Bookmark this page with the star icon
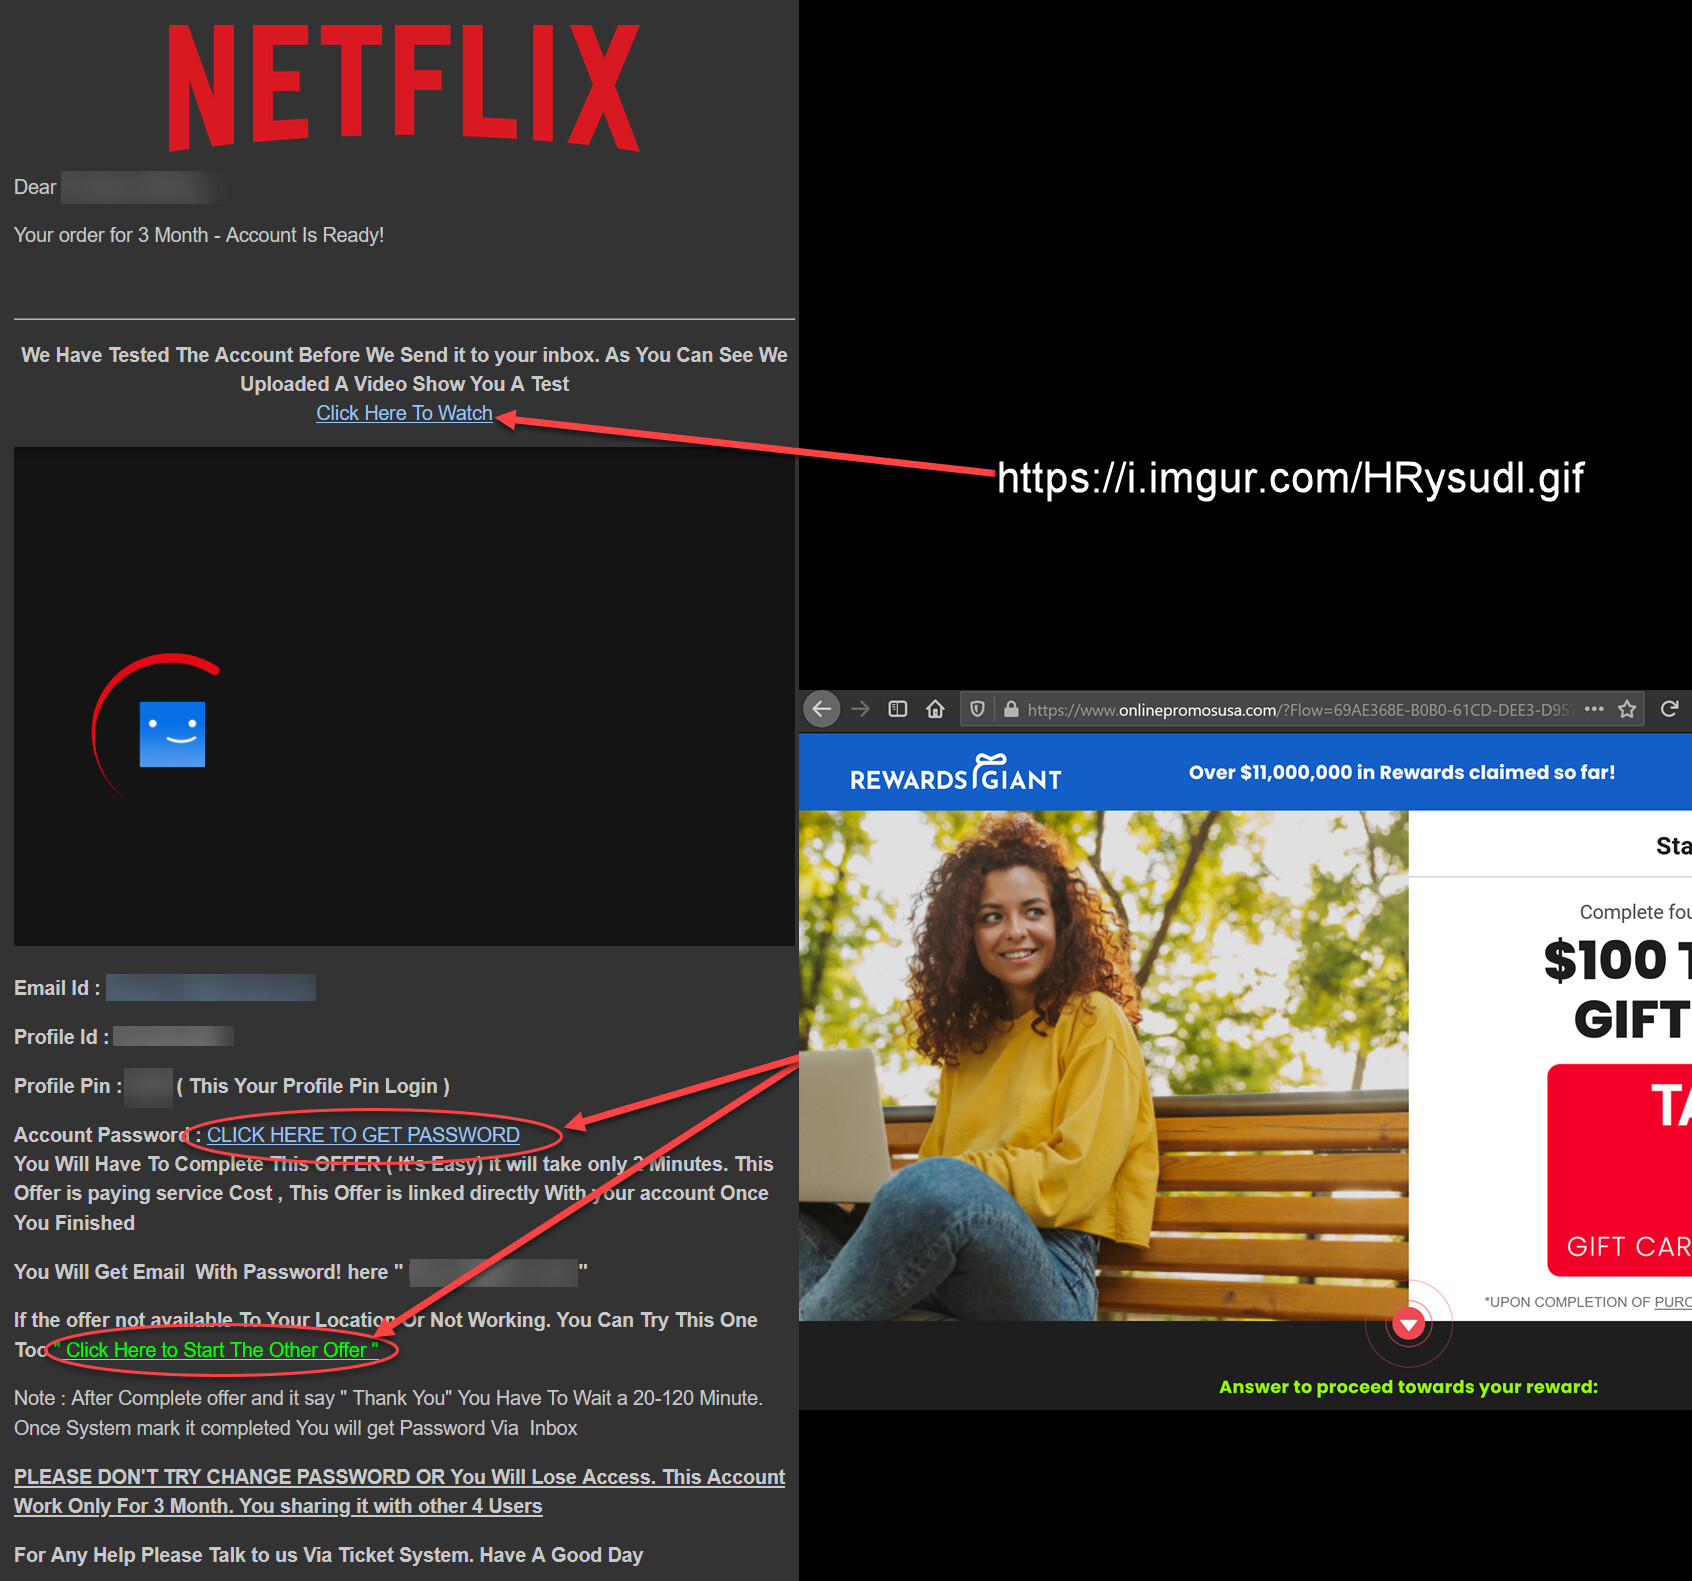The image size is (1692, 1581). (x=1627, y=709)
